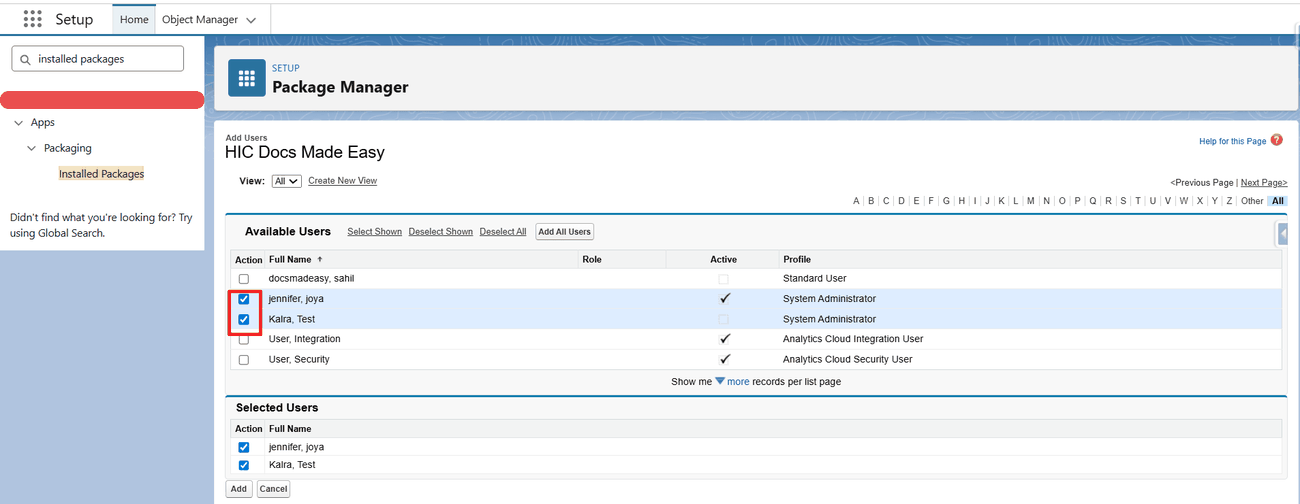
Task: Check the box for docsmadeeasy, sahil
Action: click(x=244, y=279)
